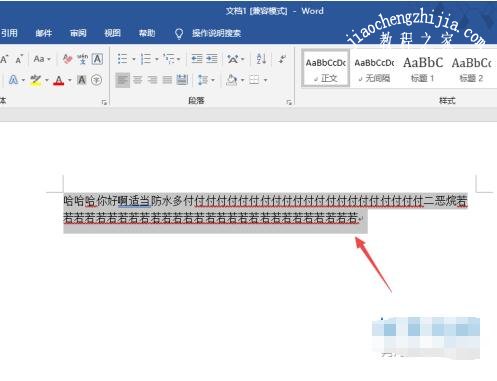
Task: Toggle the Character Border button
Action: (x=97, y=59)
